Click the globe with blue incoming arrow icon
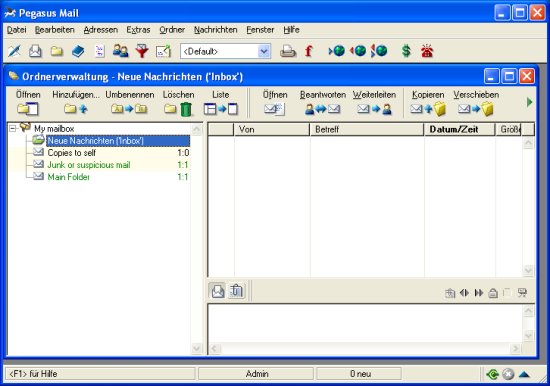This screenshot has width=550, height=386. click(x=337, y=51)
